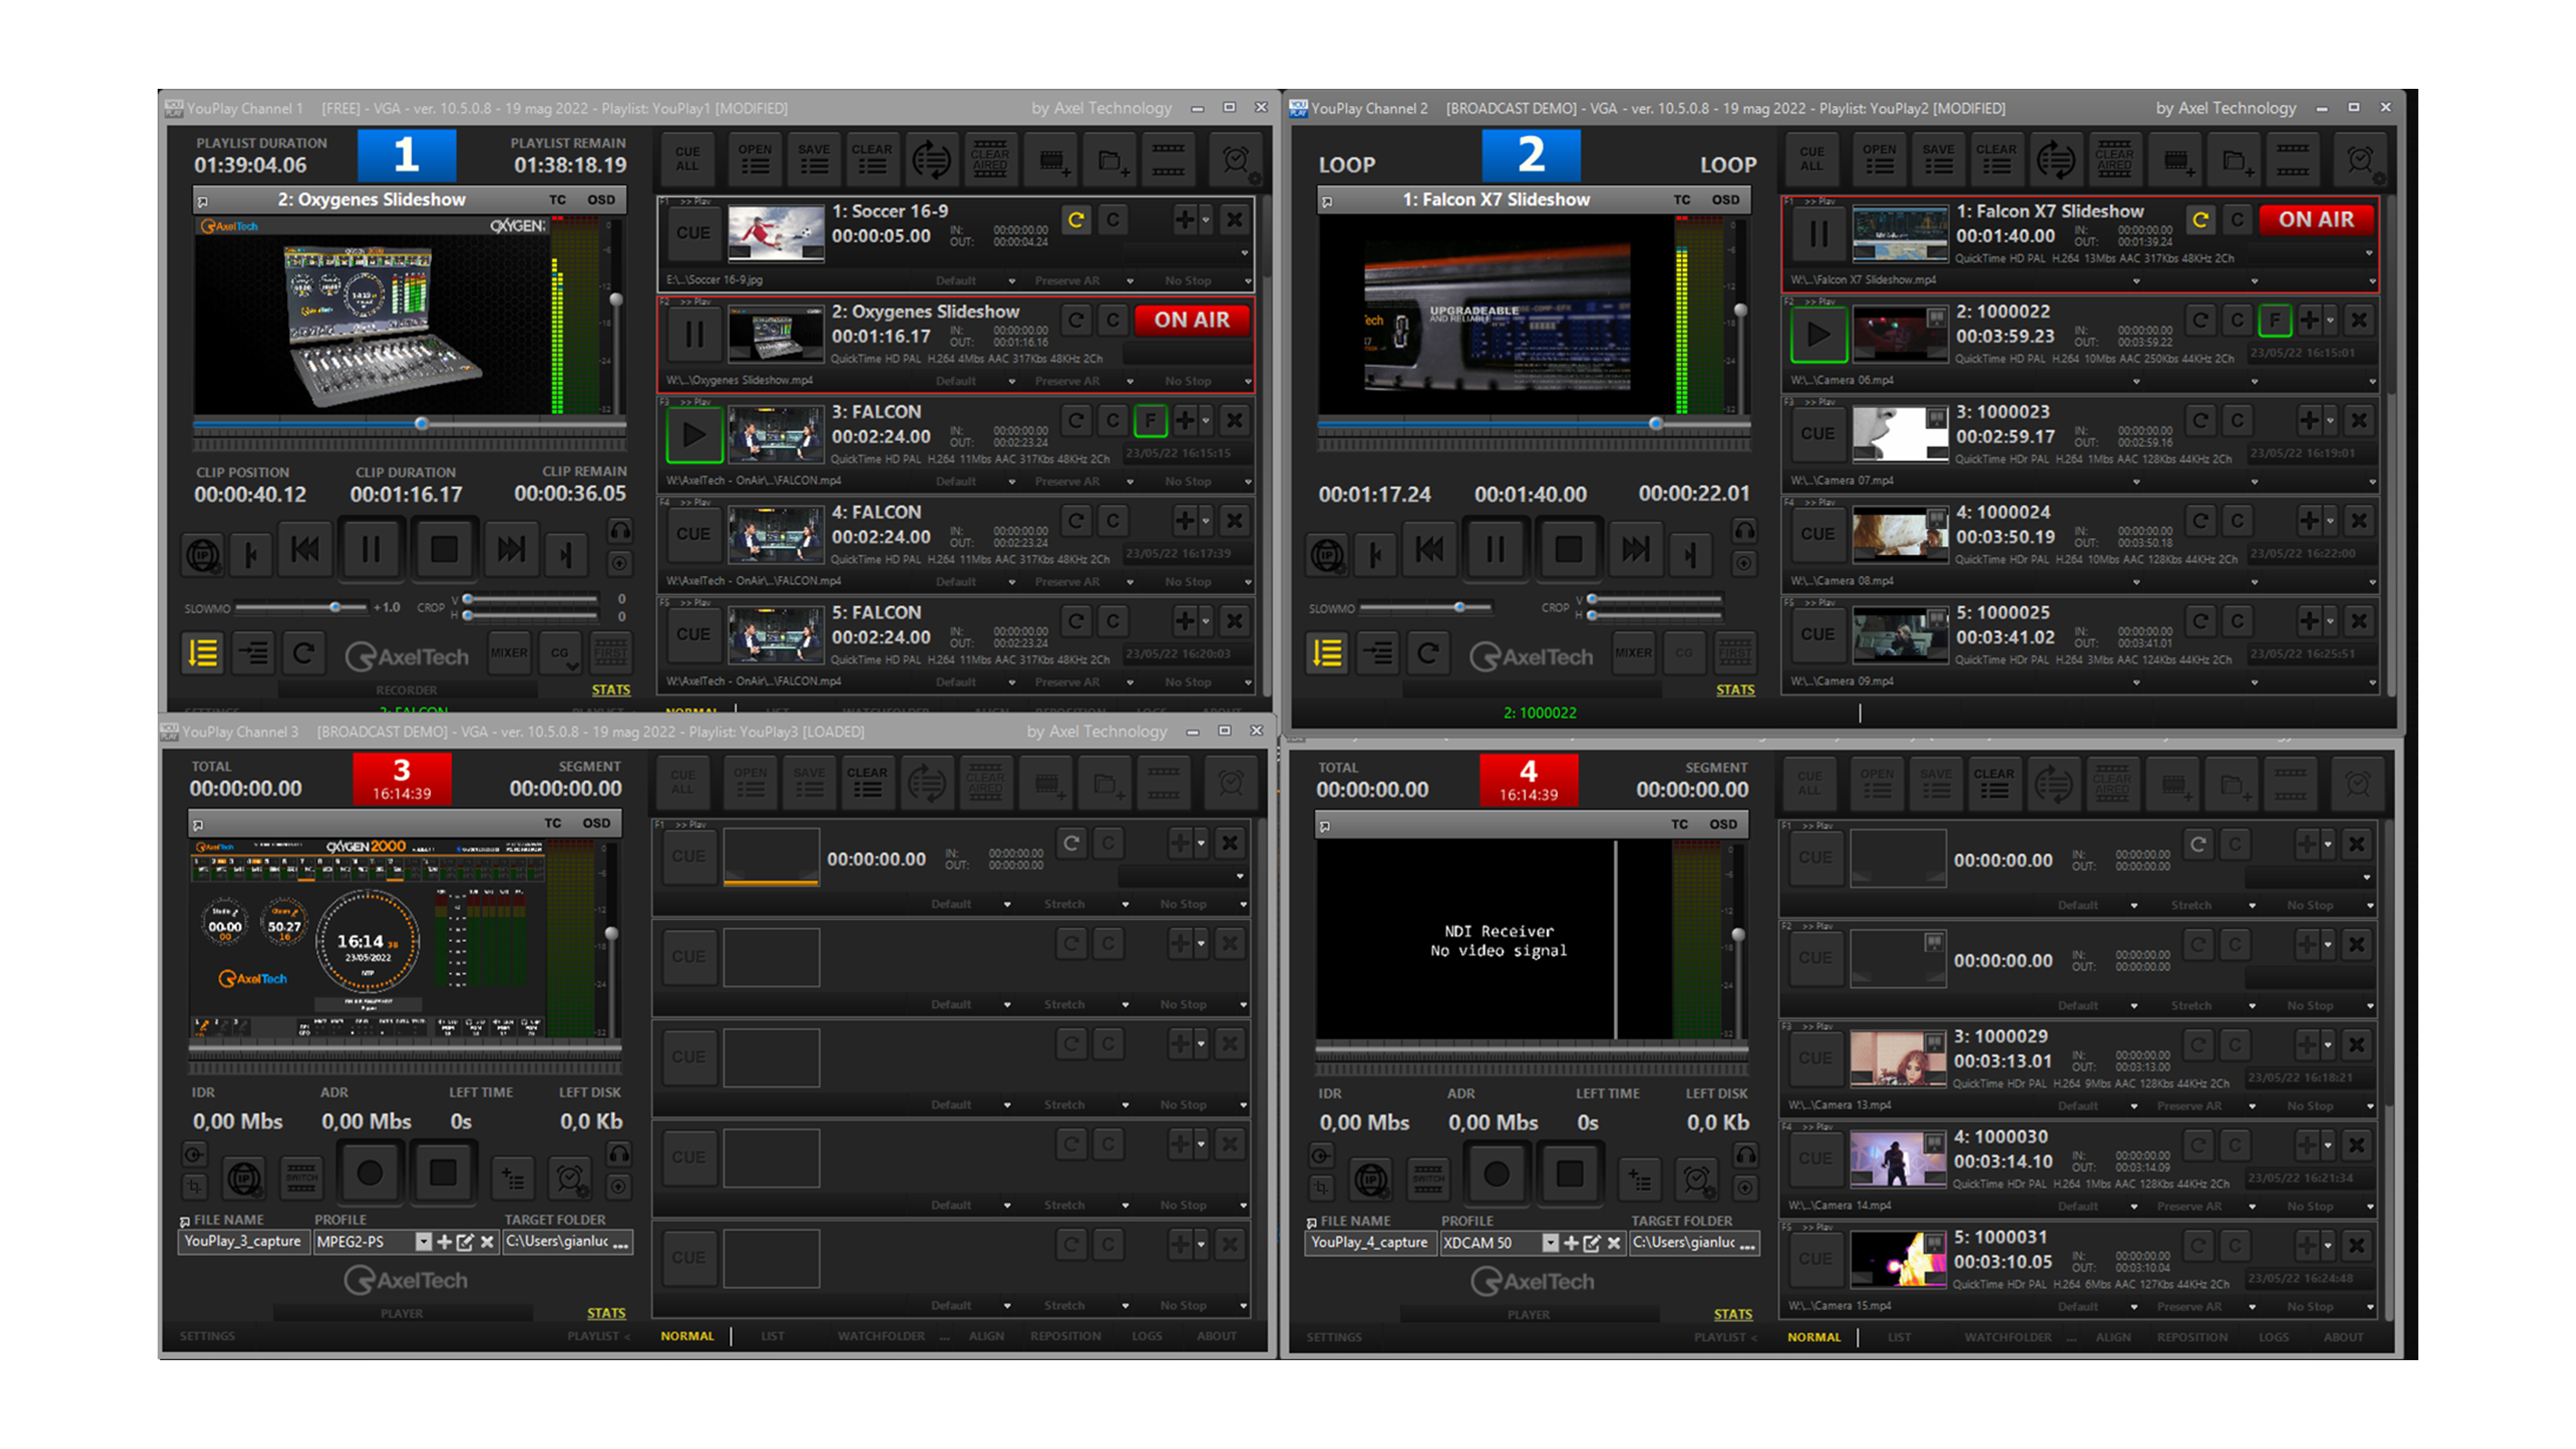Click crop icon in Channel 3 recorder

coord(193,1187)
